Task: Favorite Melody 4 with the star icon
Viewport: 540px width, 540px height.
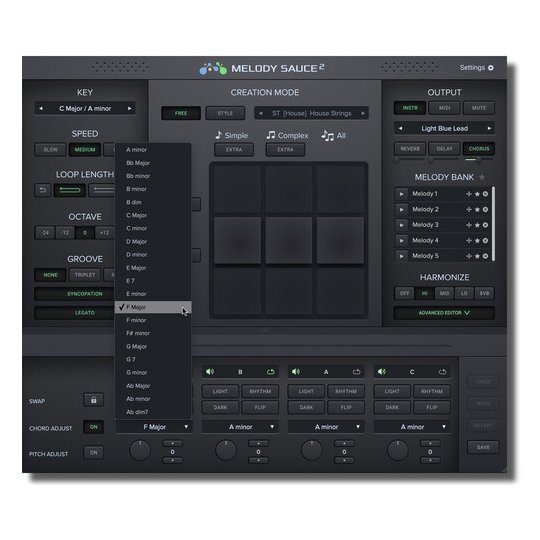Action: (477, 240)
